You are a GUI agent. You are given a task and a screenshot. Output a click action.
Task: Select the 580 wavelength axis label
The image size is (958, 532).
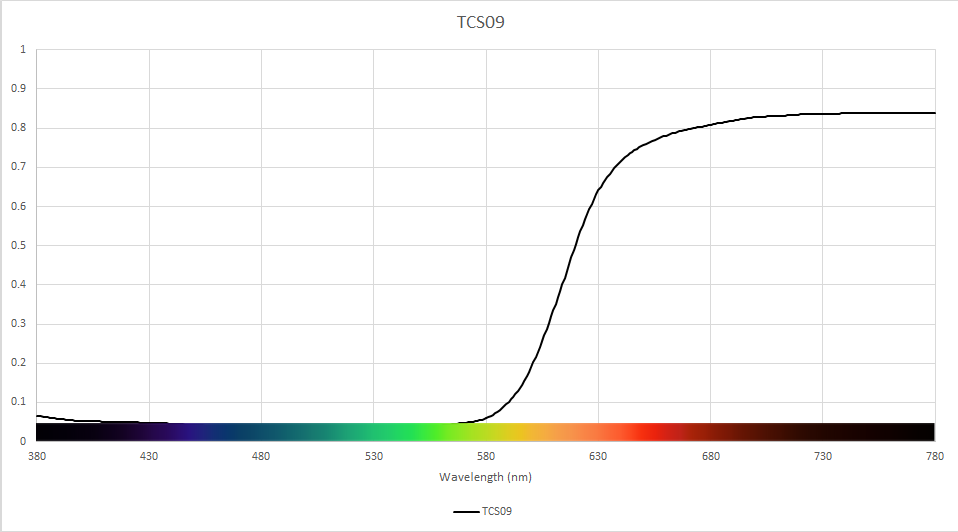(486, 456)
